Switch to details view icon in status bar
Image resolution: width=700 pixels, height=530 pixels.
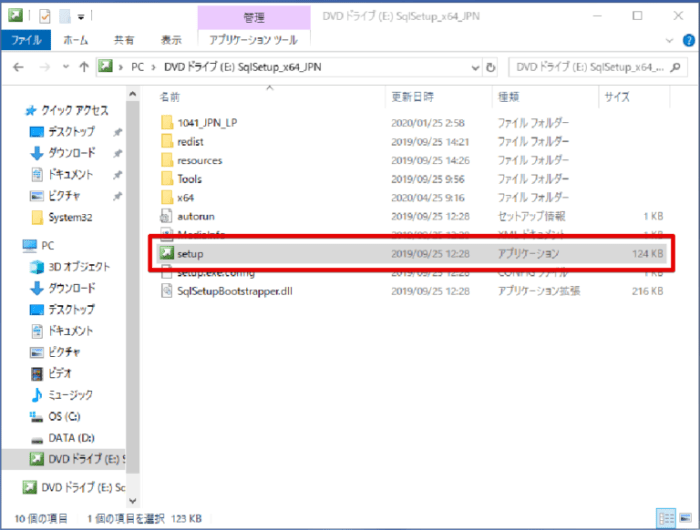tap(666, 518)
